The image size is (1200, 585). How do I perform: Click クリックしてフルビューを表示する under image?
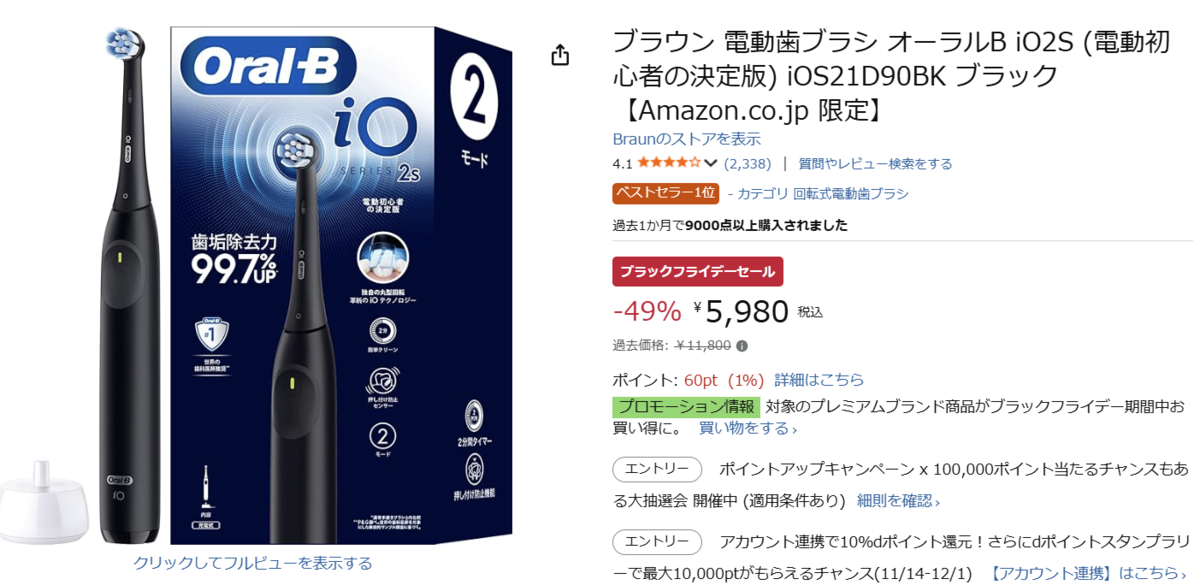pos(253,563)
